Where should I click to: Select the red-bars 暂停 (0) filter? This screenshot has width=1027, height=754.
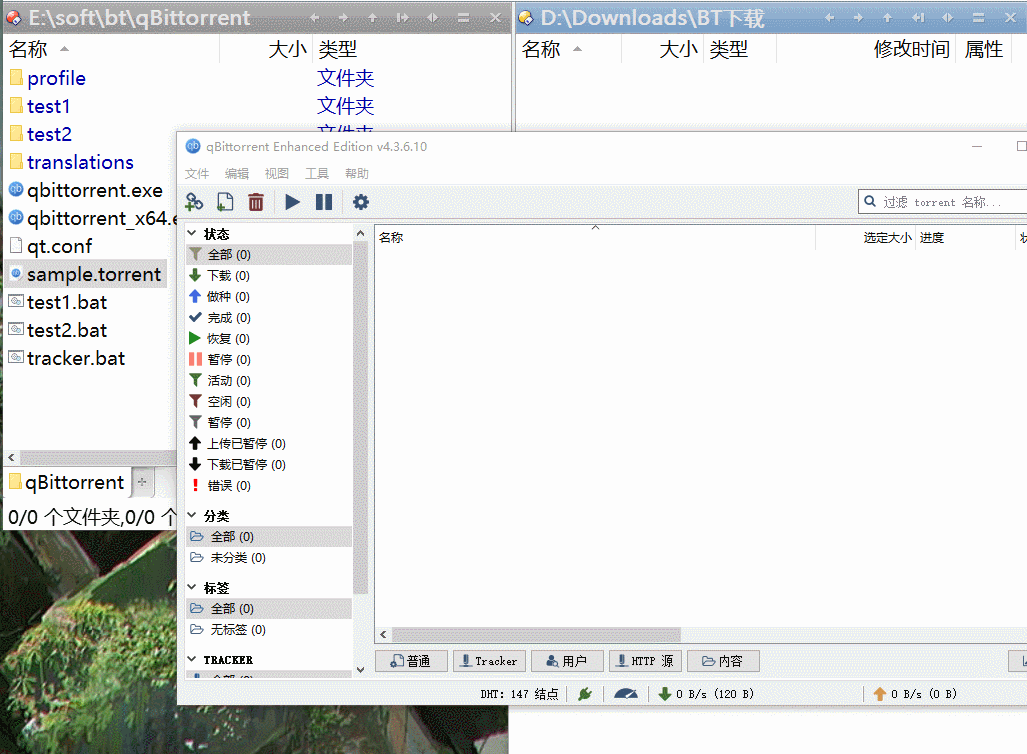[269, 360]
